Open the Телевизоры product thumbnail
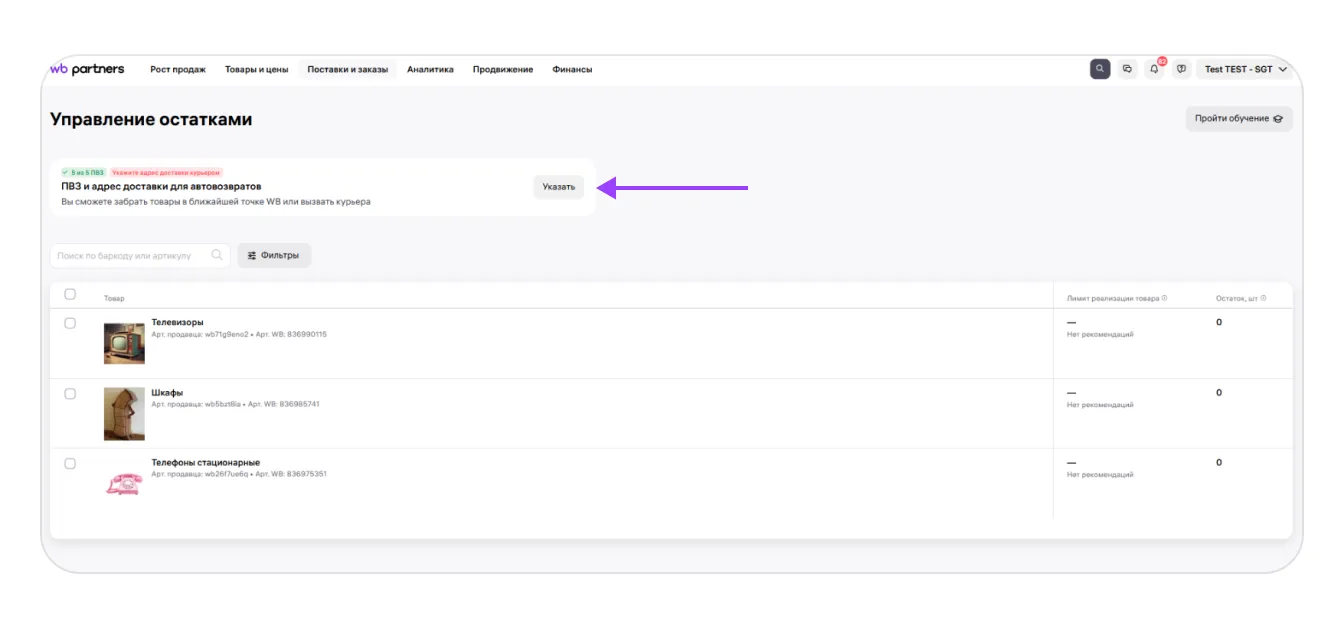The width and height of the screenshot is (1344, 628). [124, 343]
